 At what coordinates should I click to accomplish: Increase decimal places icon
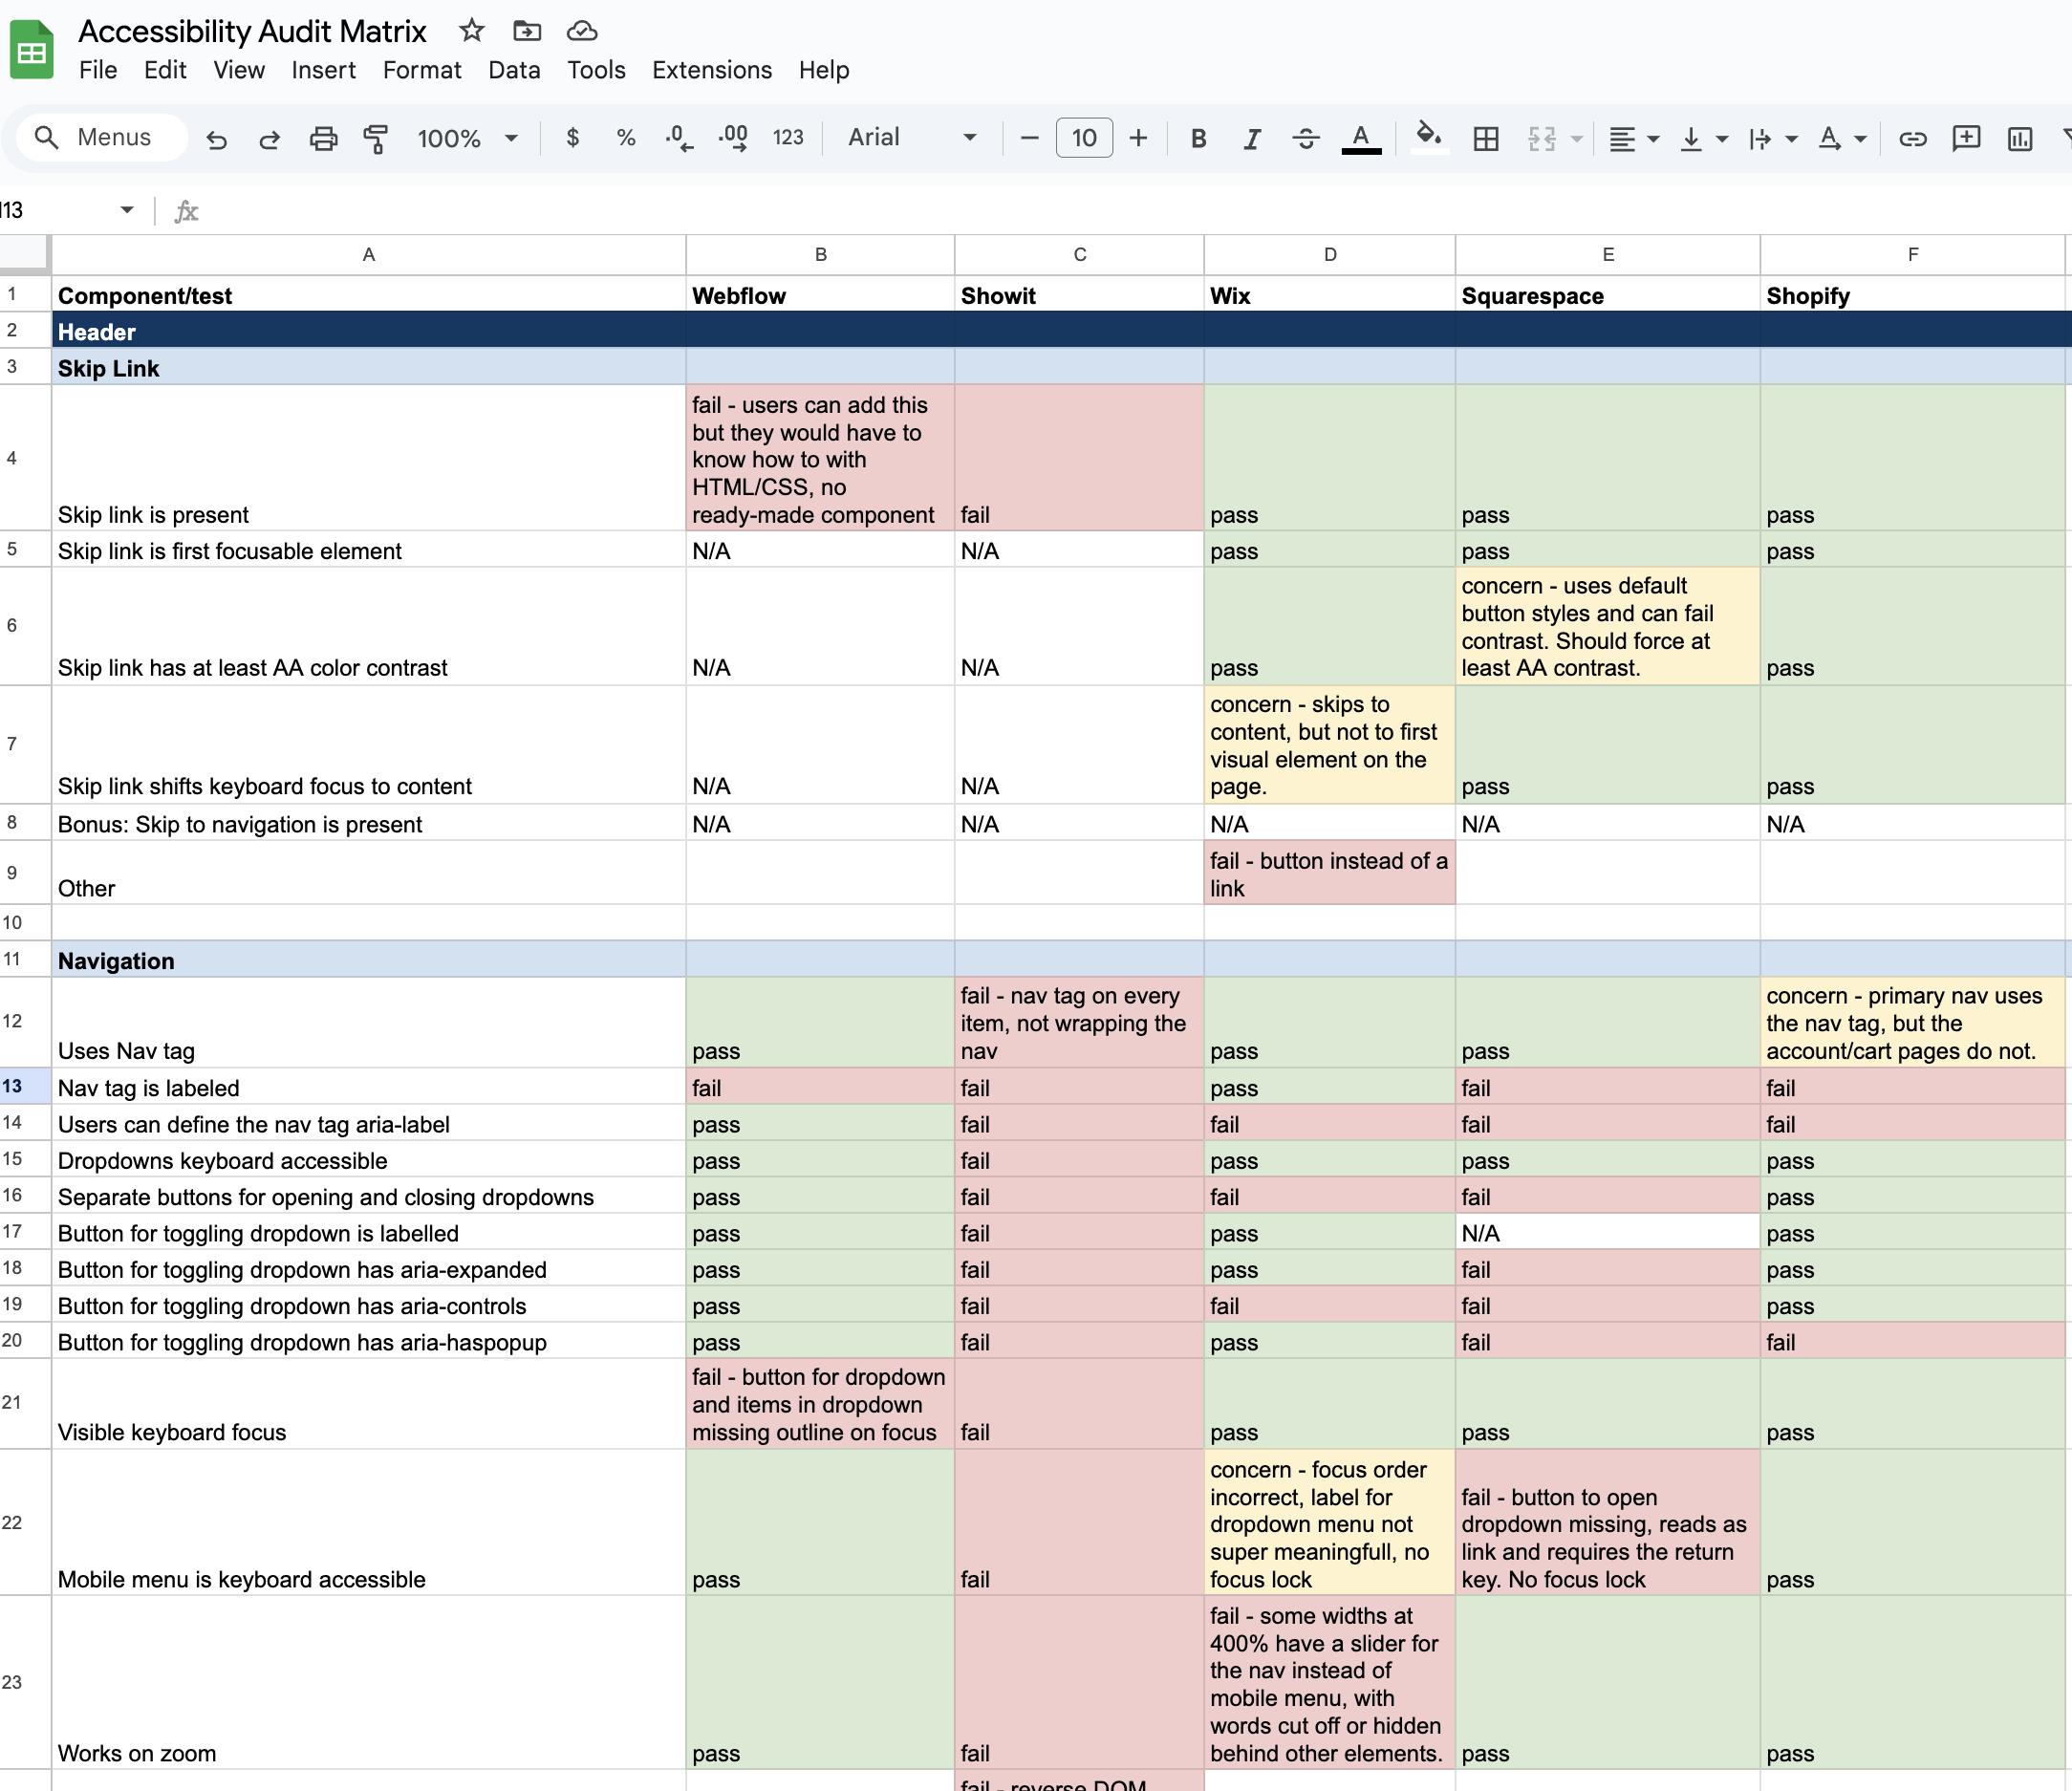[x=733, y=138]
